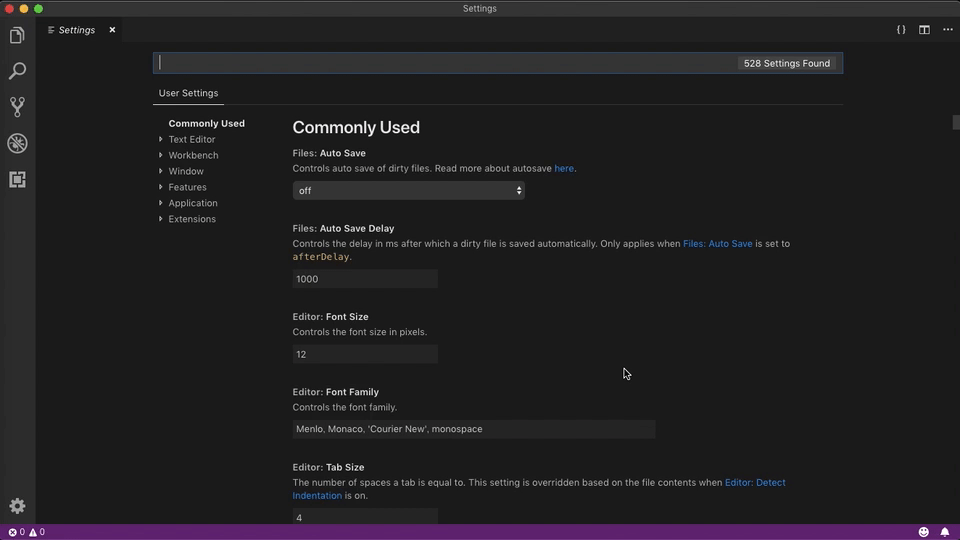Viewport: 960px width, 540px height.
Task: Open settings JSON with braces icon
Action: 901,29
